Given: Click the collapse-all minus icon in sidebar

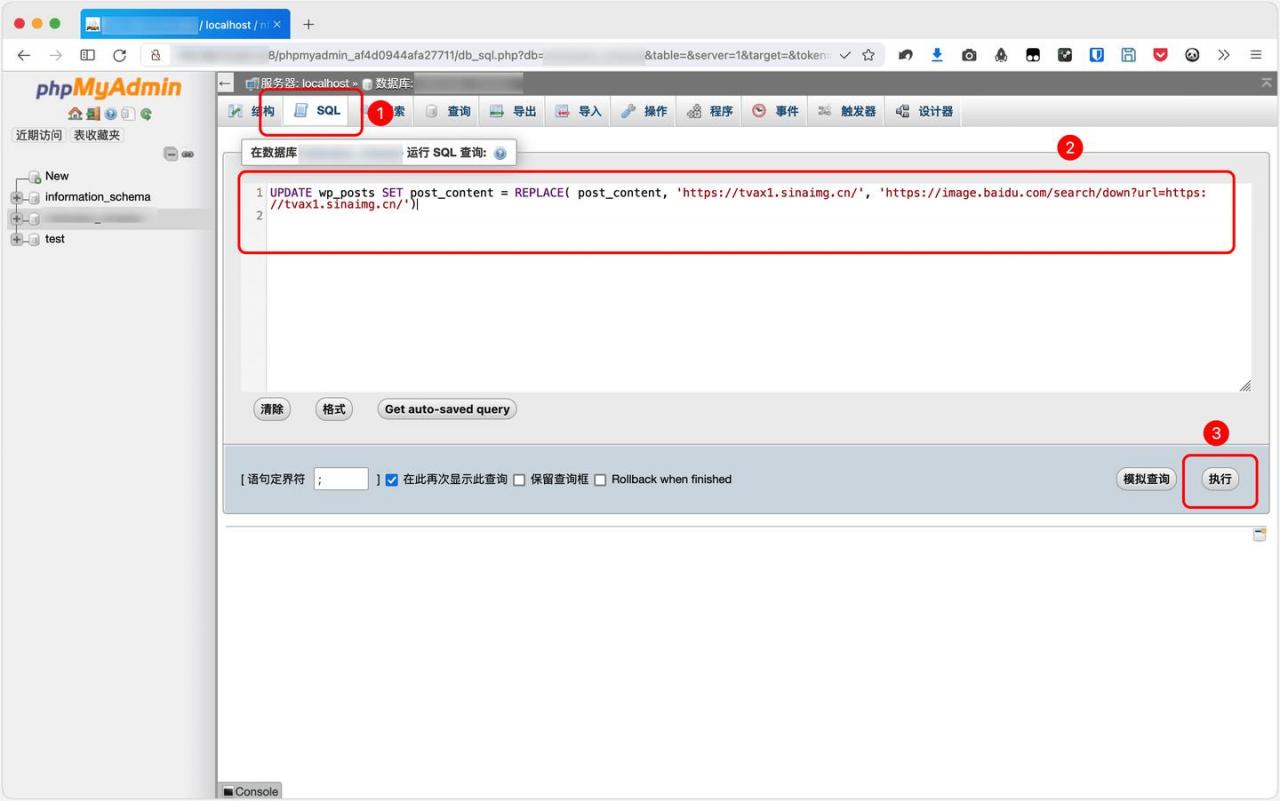Looking at the screenshot, I should (x=171, y=154).
